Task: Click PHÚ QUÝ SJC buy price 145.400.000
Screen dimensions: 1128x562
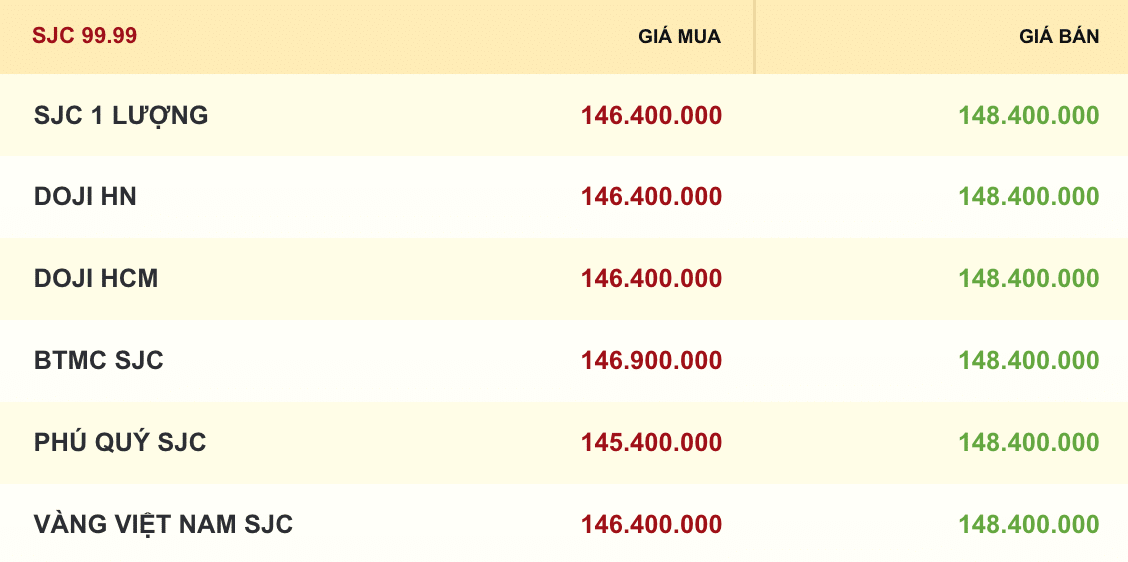Action: pos(651,443)
